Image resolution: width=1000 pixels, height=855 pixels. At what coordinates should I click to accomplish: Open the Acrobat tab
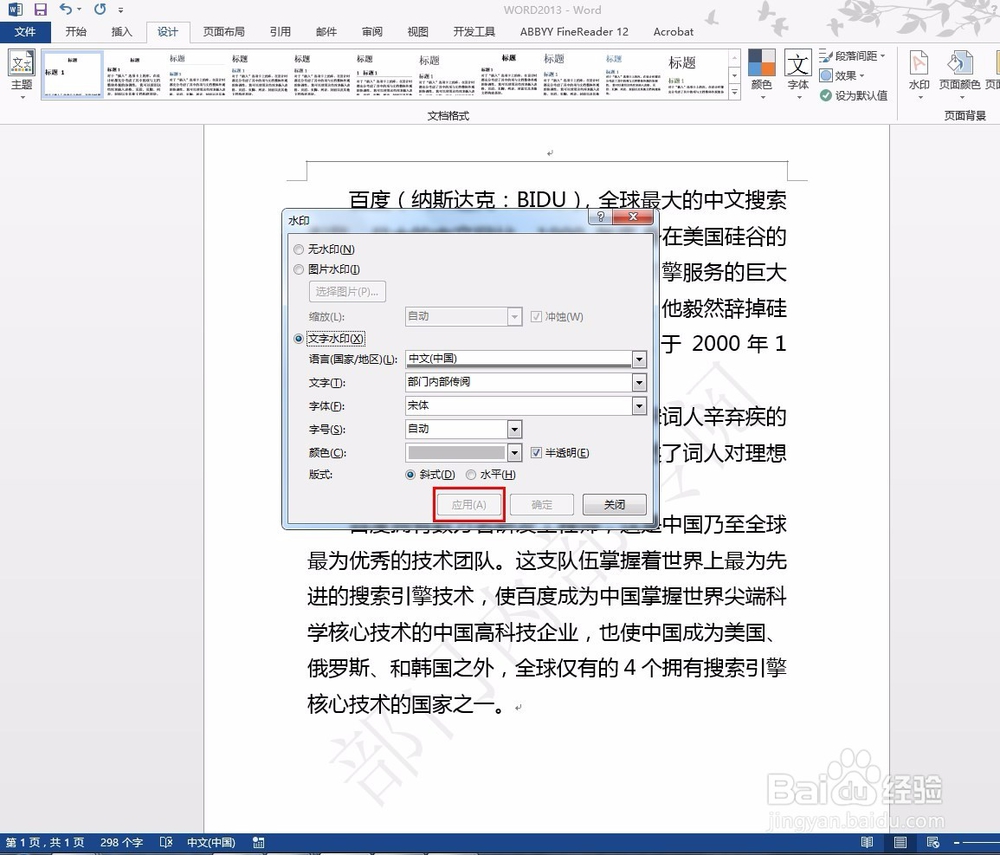673,32
